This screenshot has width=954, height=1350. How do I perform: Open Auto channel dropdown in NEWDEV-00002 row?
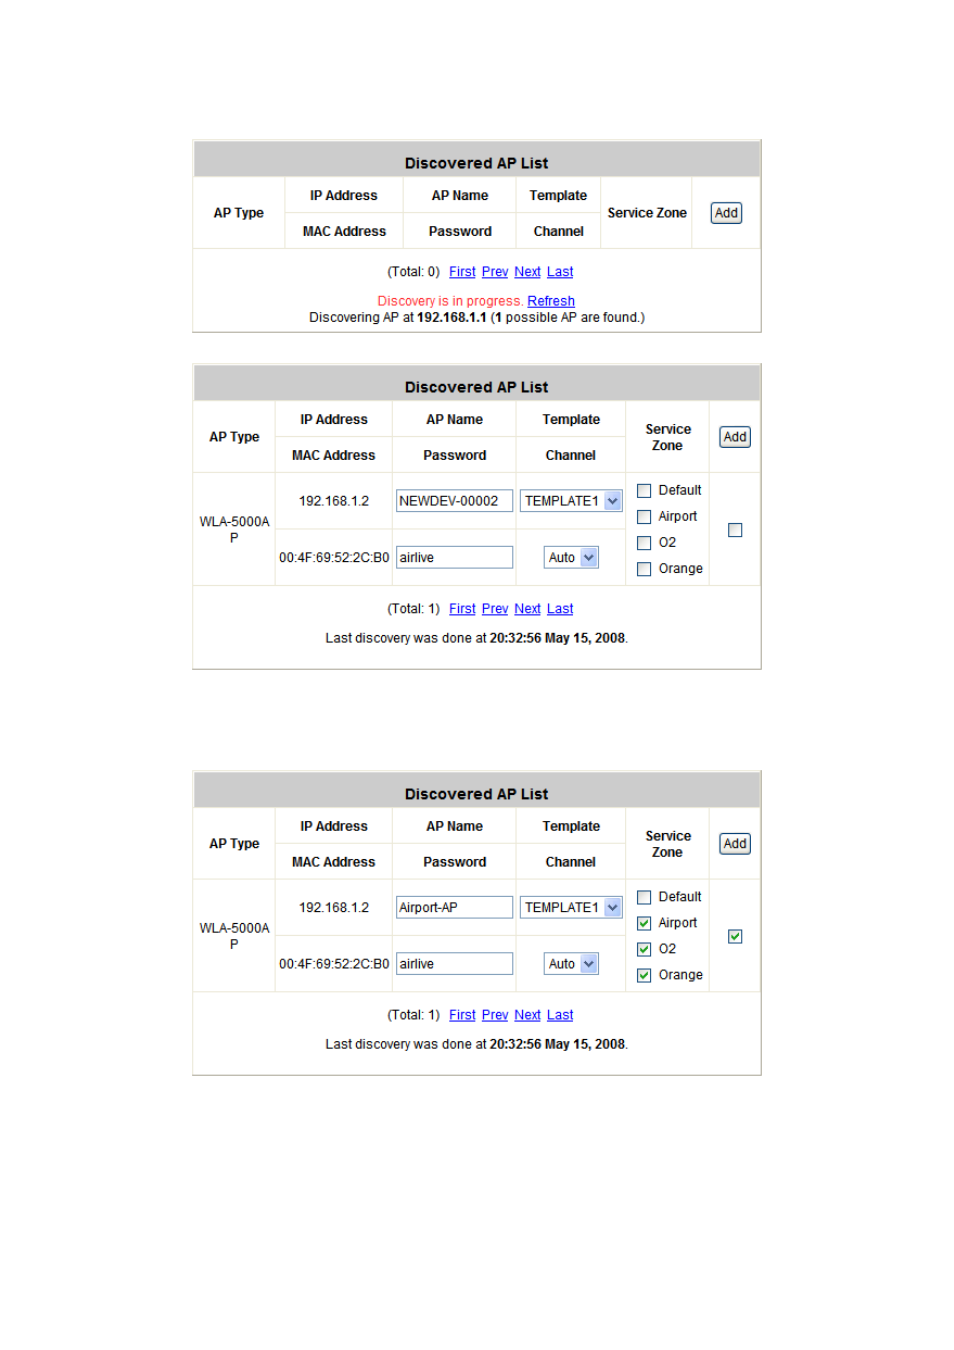(571, 558)
